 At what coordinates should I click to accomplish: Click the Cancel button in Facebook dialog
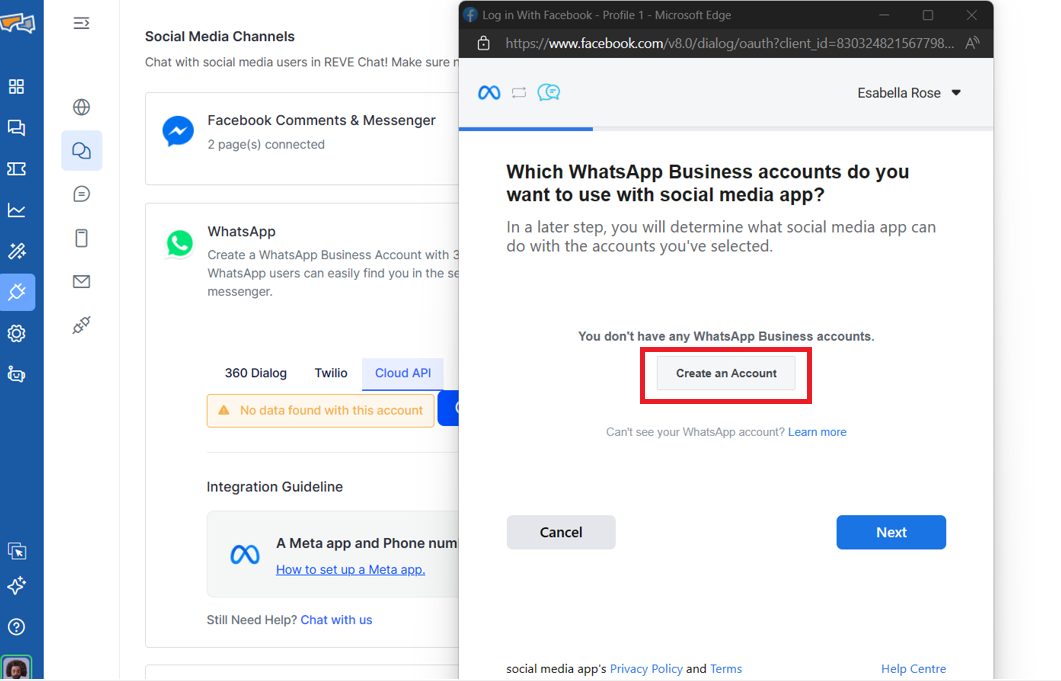[x=561, y=532]
